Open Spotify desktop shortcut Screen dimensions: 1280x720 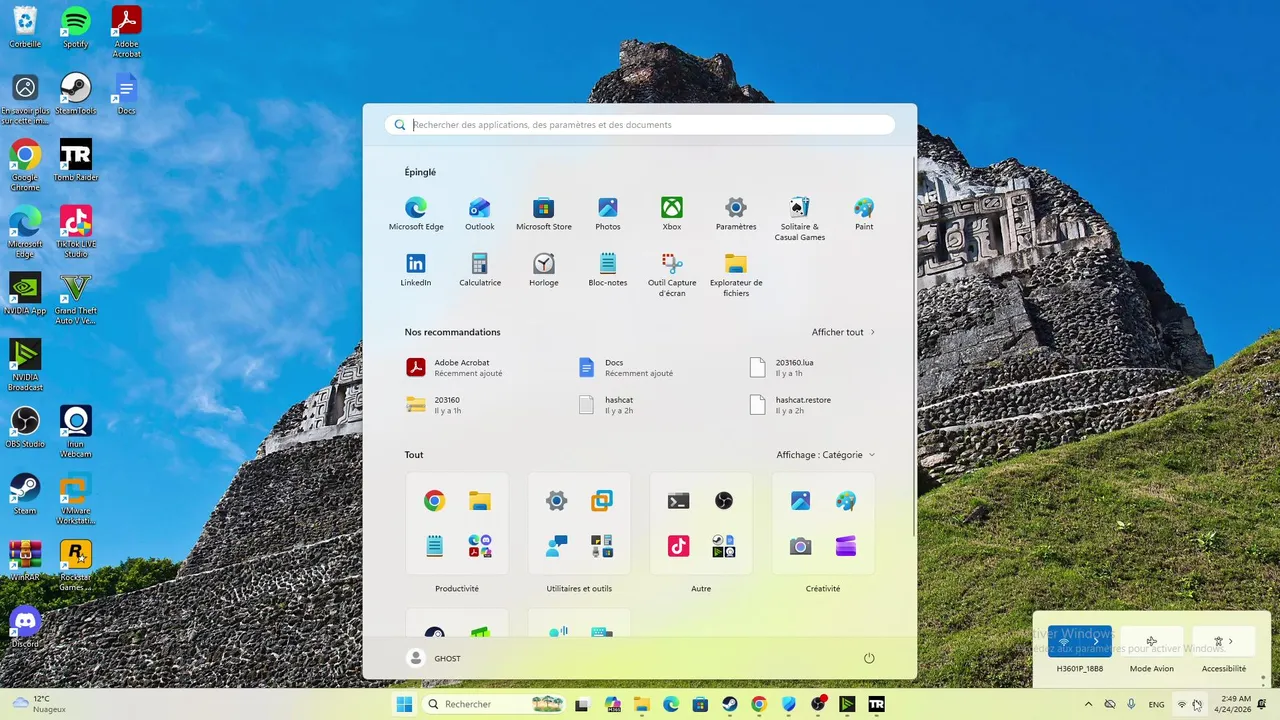[76, 28]
